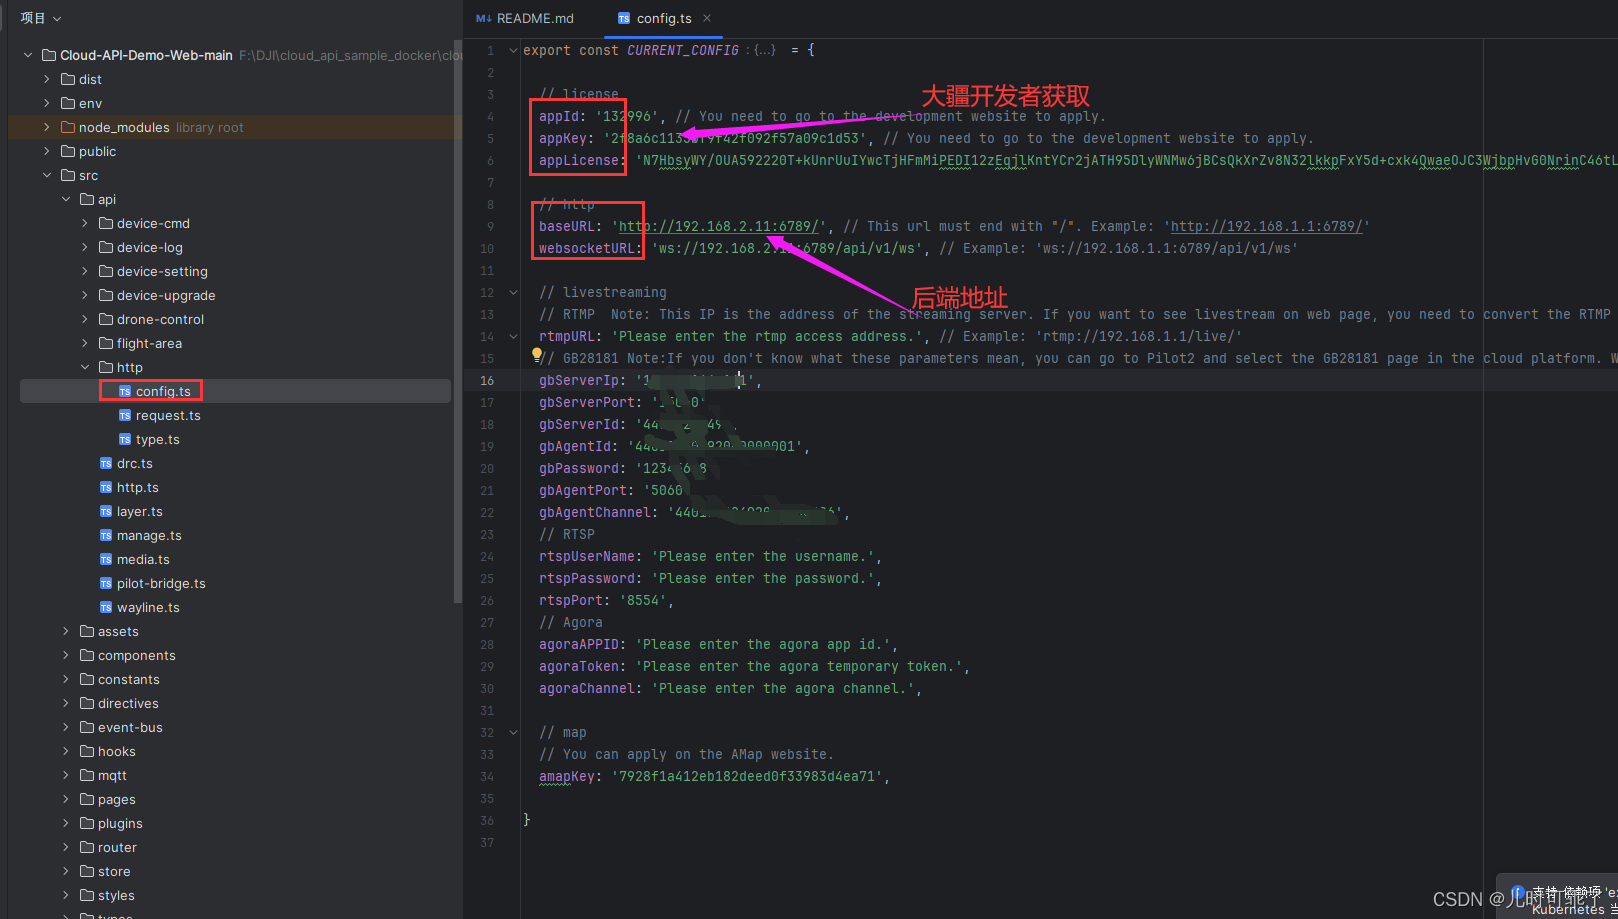
Task: Expand the directives folder
Action: (x=66, y=703)
